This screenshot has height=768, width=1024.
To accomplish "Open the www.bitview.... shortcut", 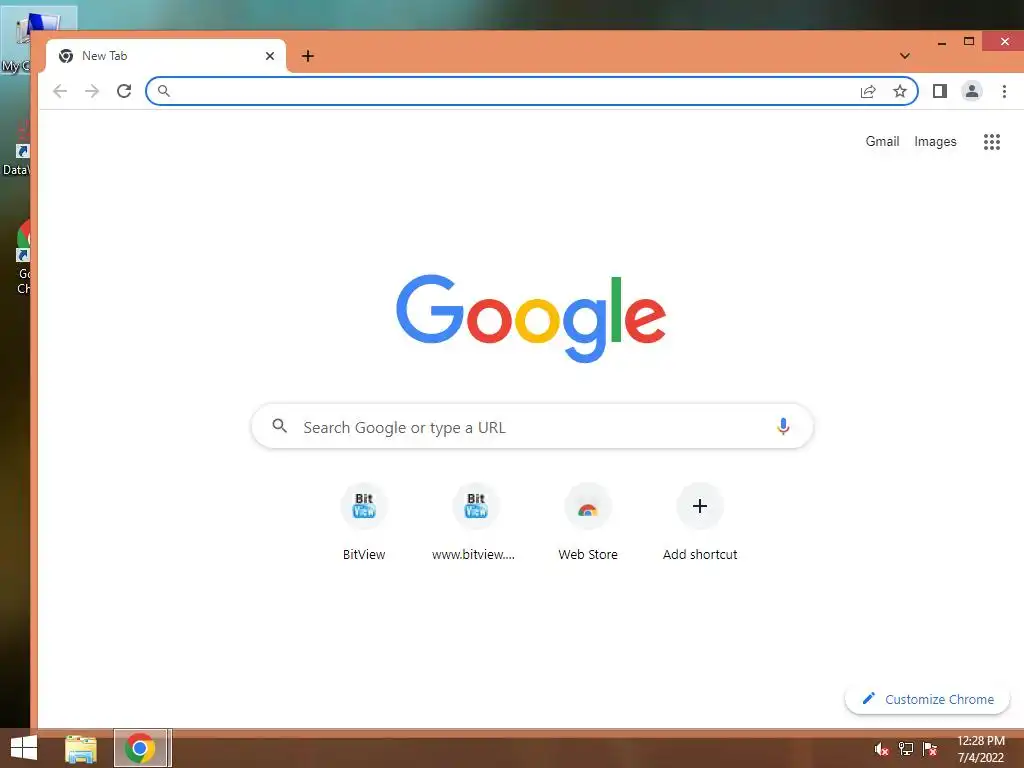I will click(475, 522).
